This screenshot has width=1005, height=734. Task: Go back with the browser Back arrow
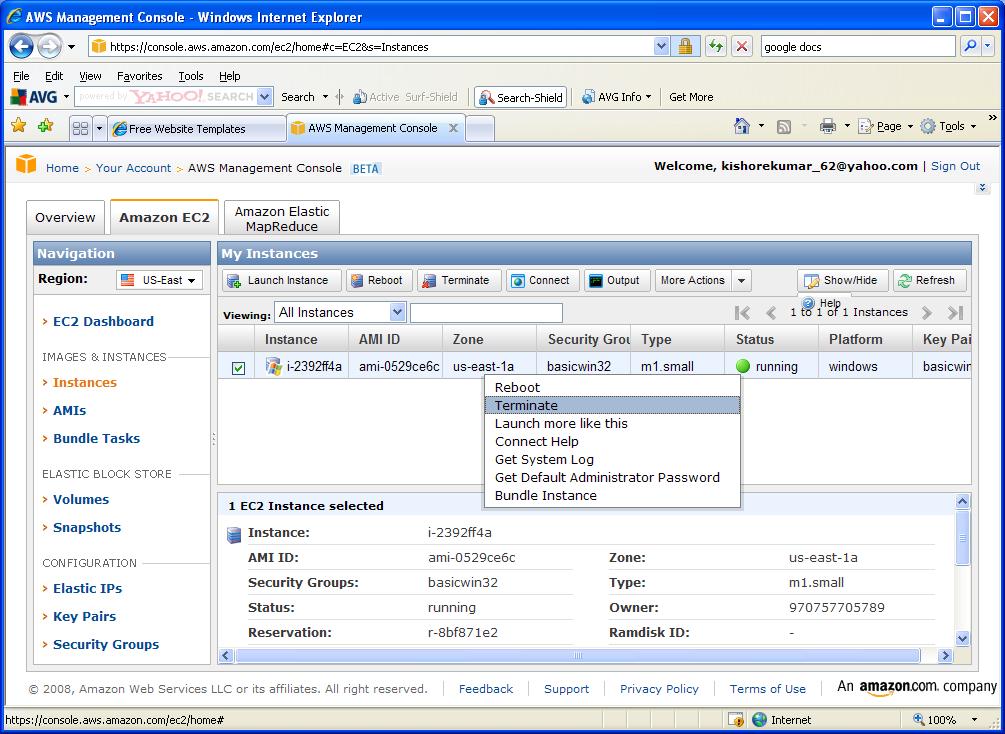21,46
